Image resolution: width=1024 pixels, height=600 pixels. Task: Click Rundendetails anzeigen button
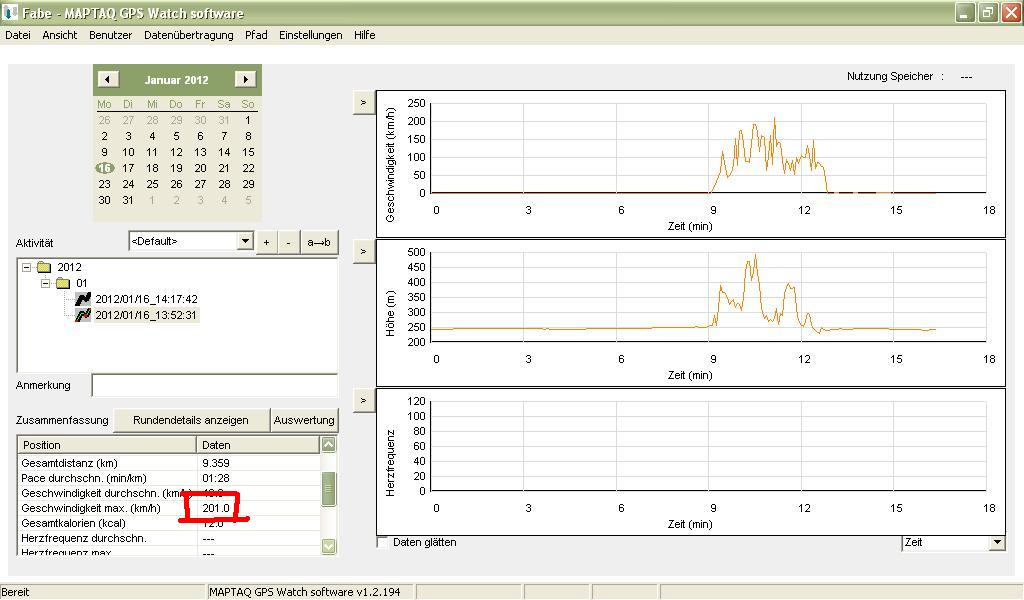192,420
